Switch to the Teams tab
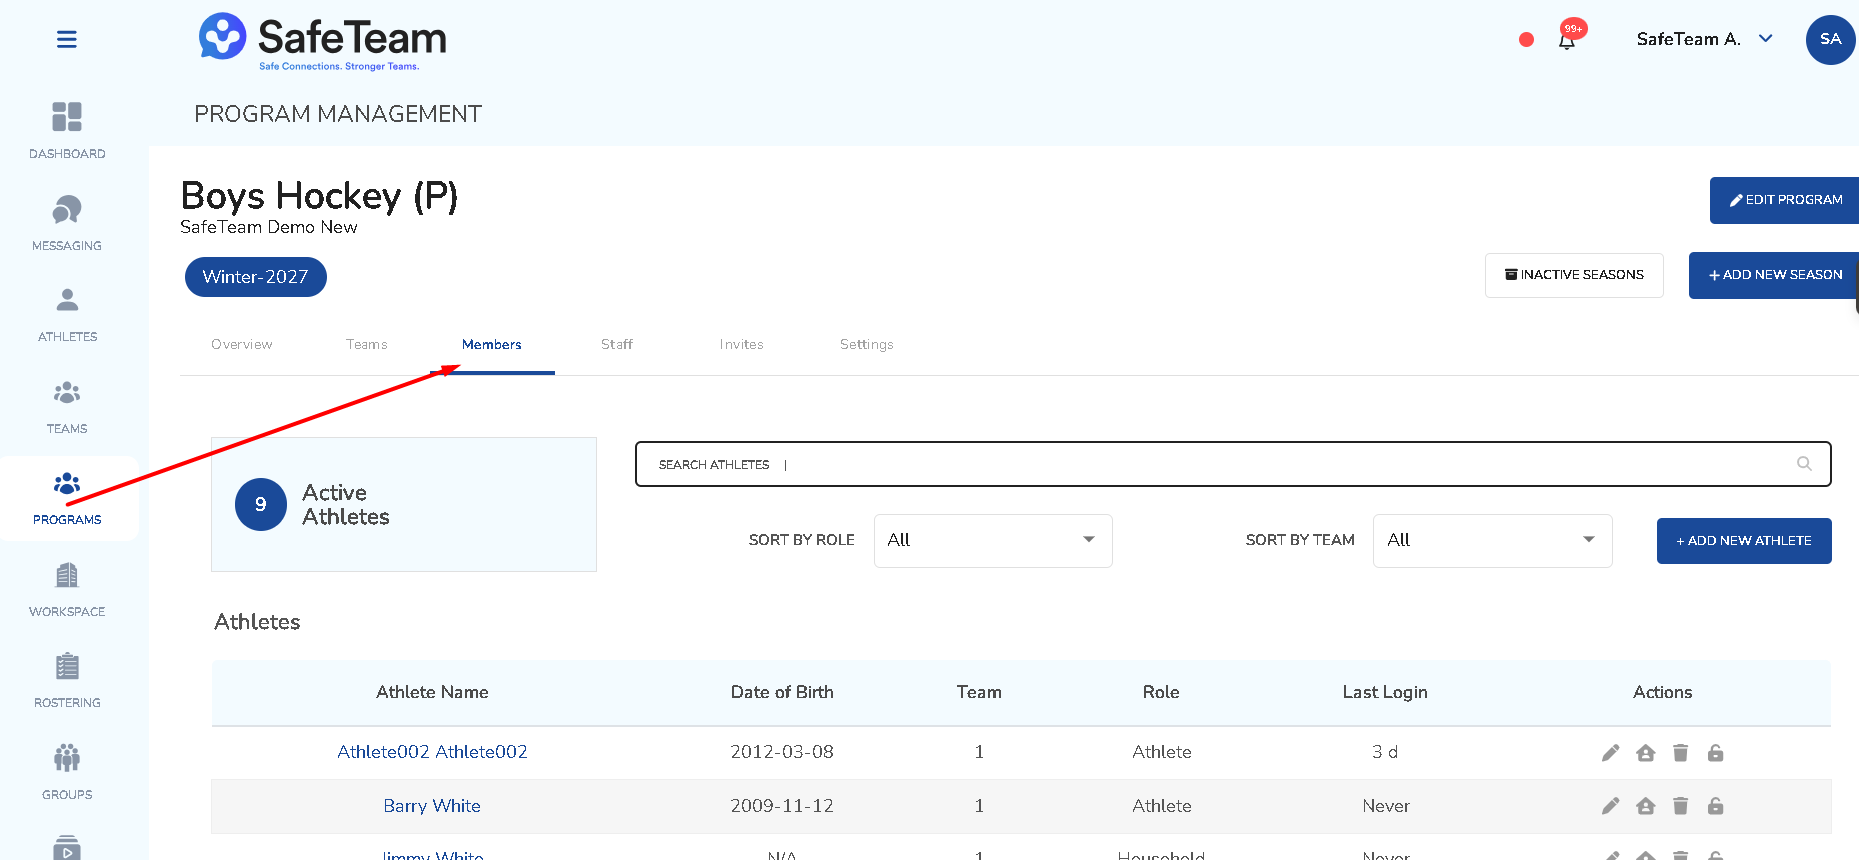Screen dimensions: 1859x860 pyautogui.click(x=367, y=344)
